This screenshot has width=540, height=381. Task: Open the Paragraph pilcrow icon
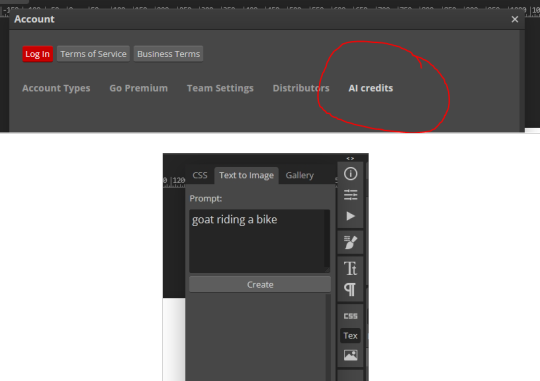tap(350, 289)
